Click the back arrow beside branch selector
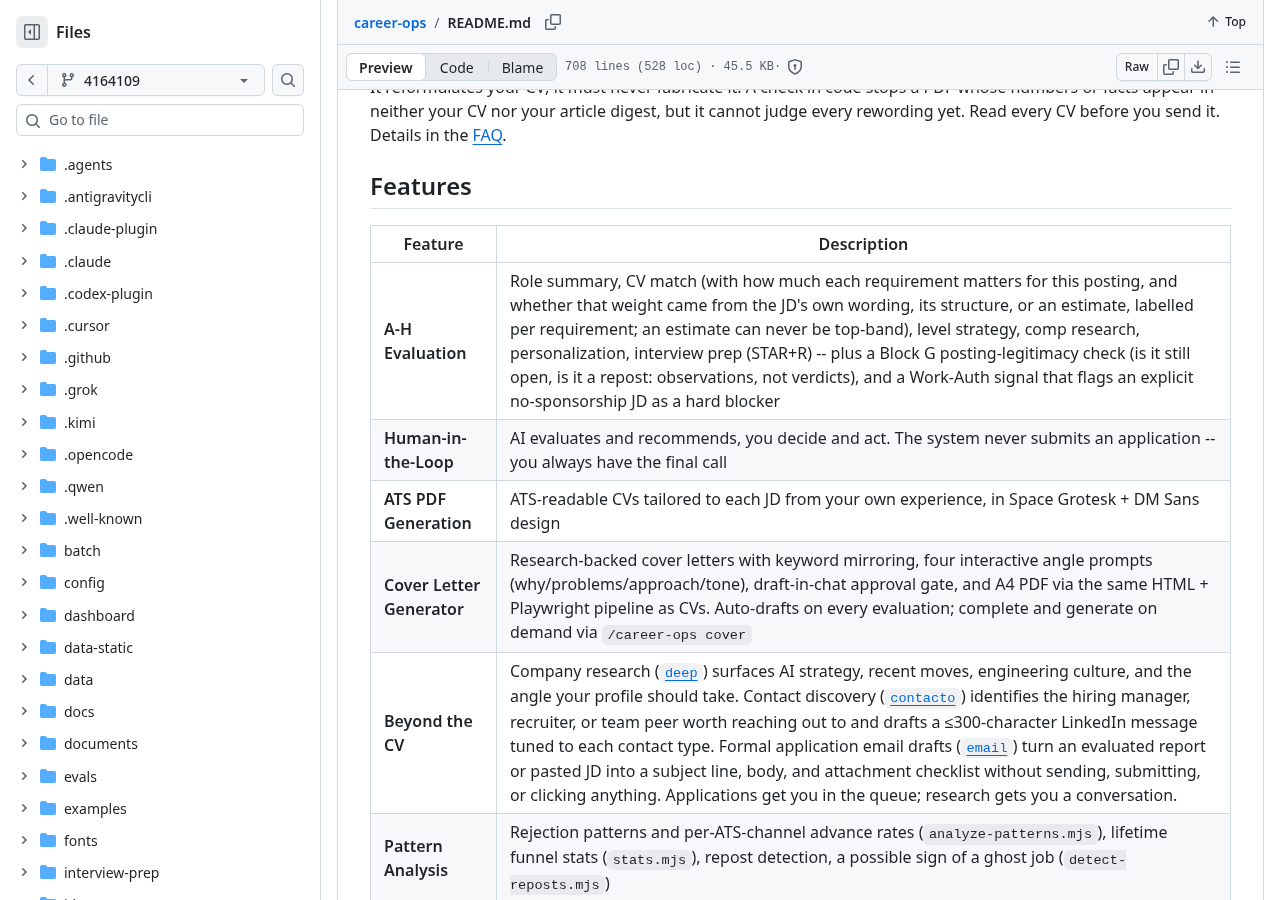 click(32, 80)
